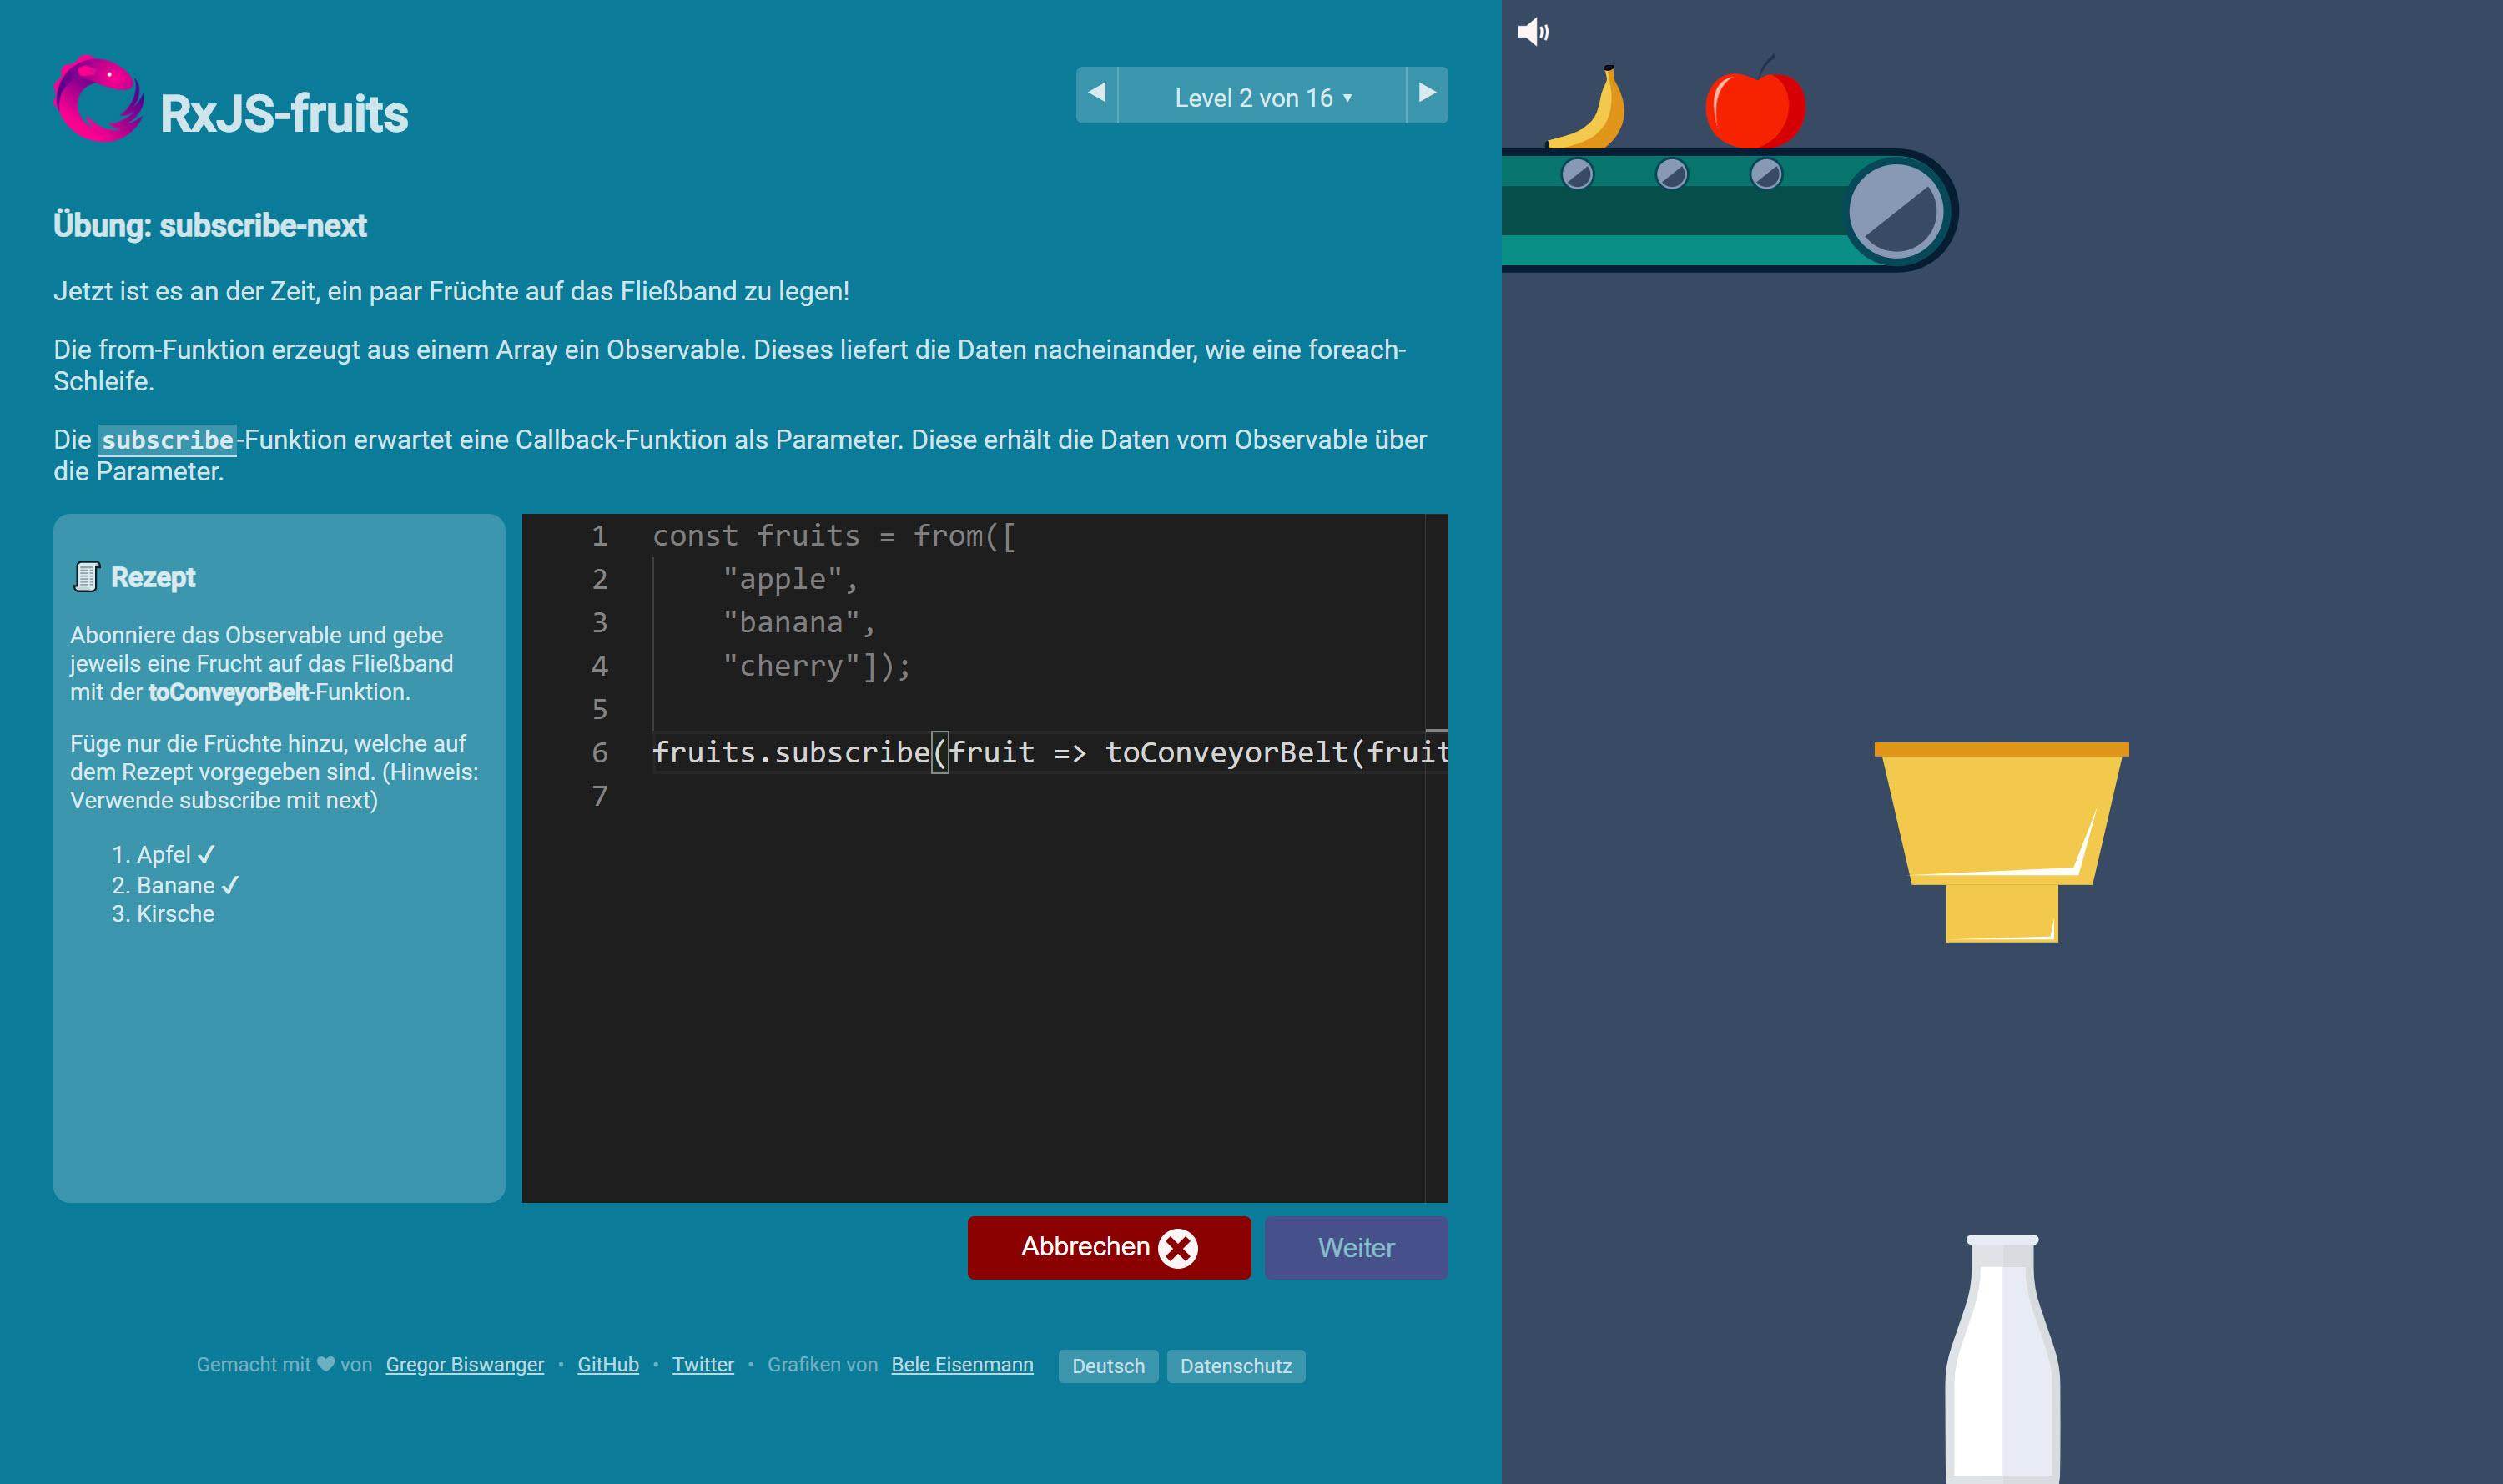Click the Twitter link in footer
Image resolution: width=2503 pixels, height=1484 pixels.
click(702, 1364)
